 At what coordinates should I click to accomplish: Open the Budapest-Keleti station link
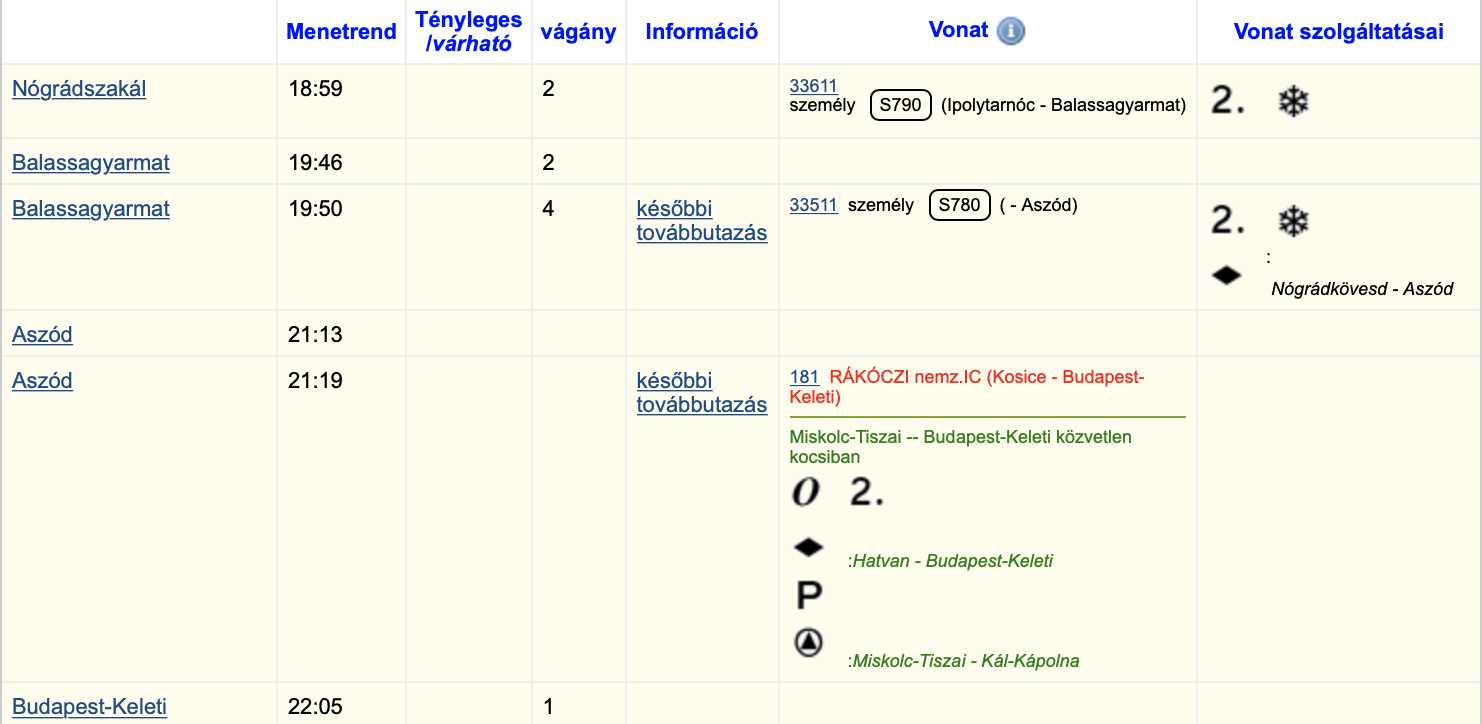tap(89, 707)
